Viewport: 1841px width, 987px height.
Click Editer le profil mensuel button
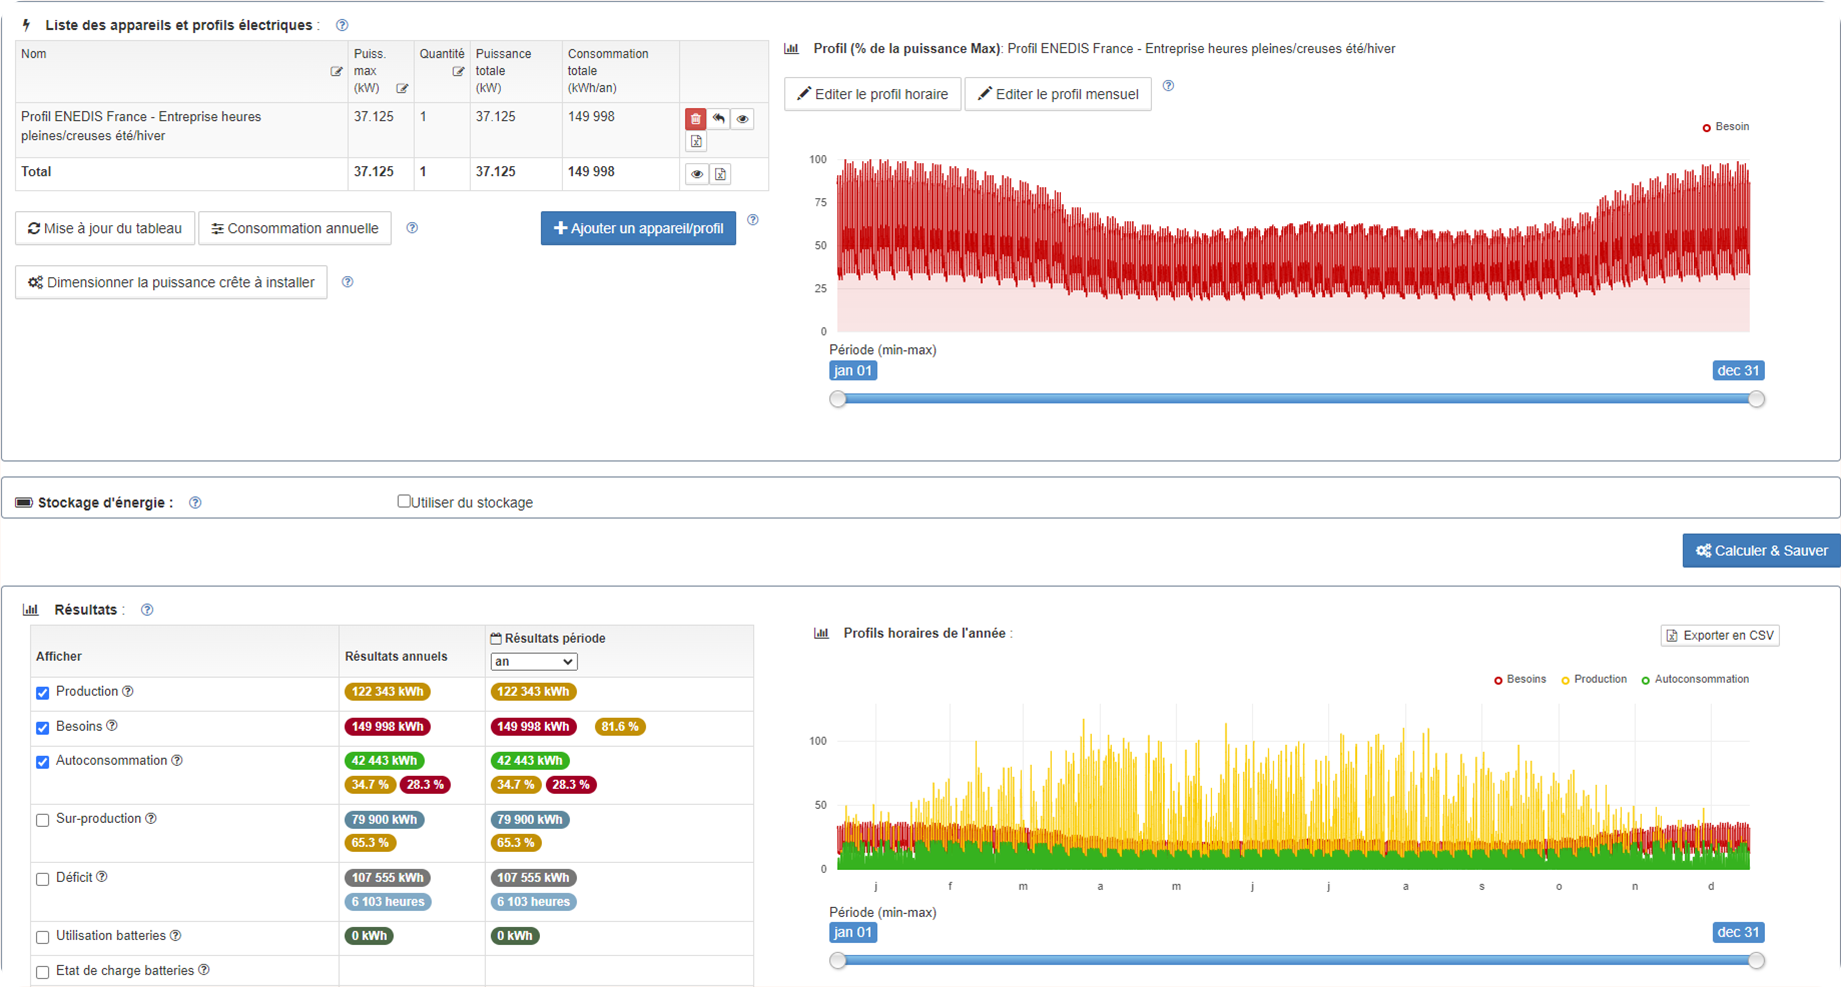pyautogui.click(x=1058, y=94)
